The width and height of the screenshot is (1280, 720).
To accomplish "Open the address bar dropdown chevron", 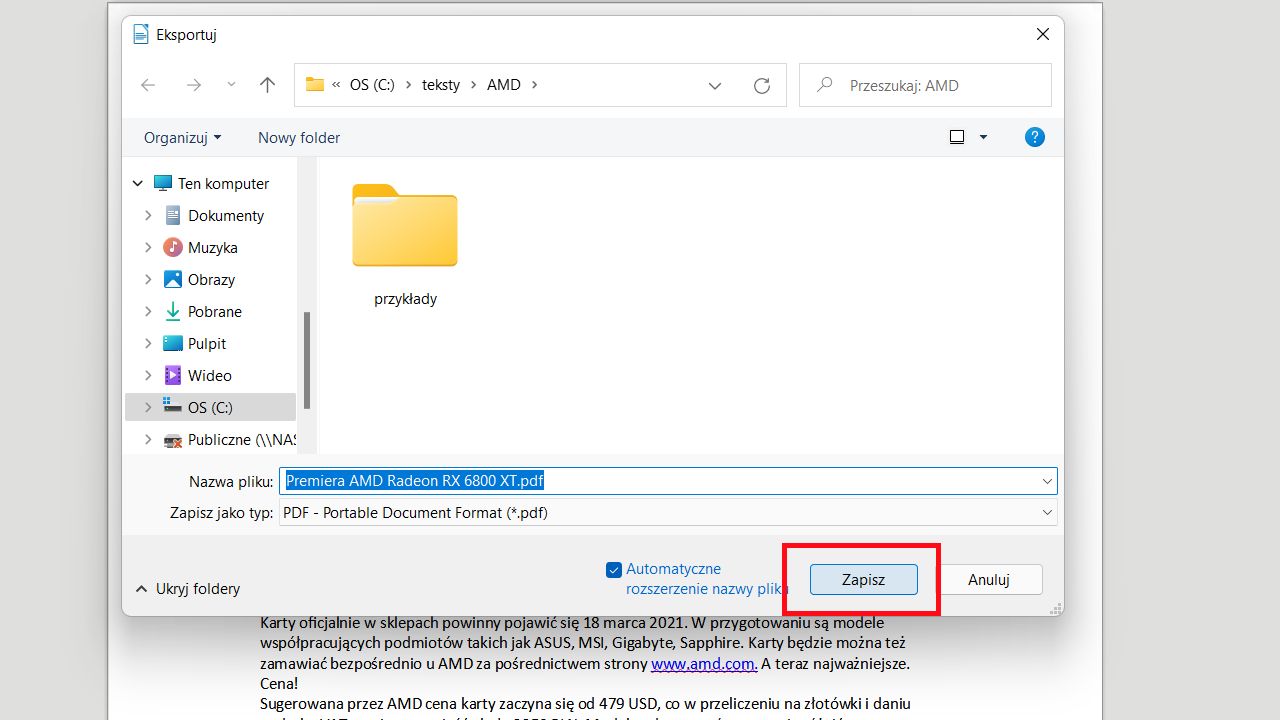I will pos(714,85).
